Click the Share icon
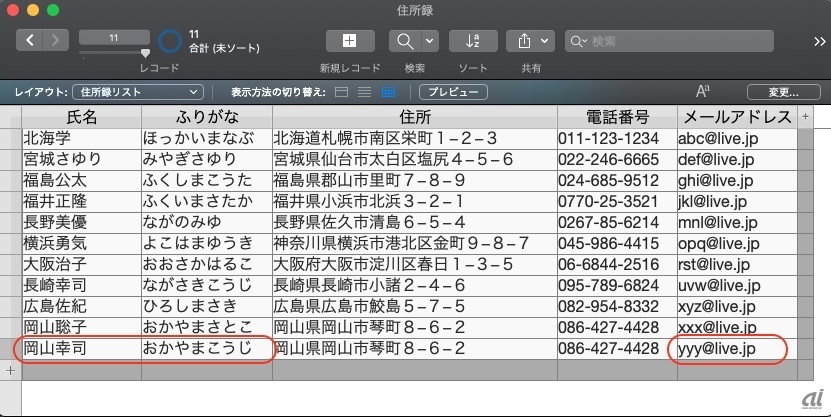831x417 pixels. click(x=524, y=41)
